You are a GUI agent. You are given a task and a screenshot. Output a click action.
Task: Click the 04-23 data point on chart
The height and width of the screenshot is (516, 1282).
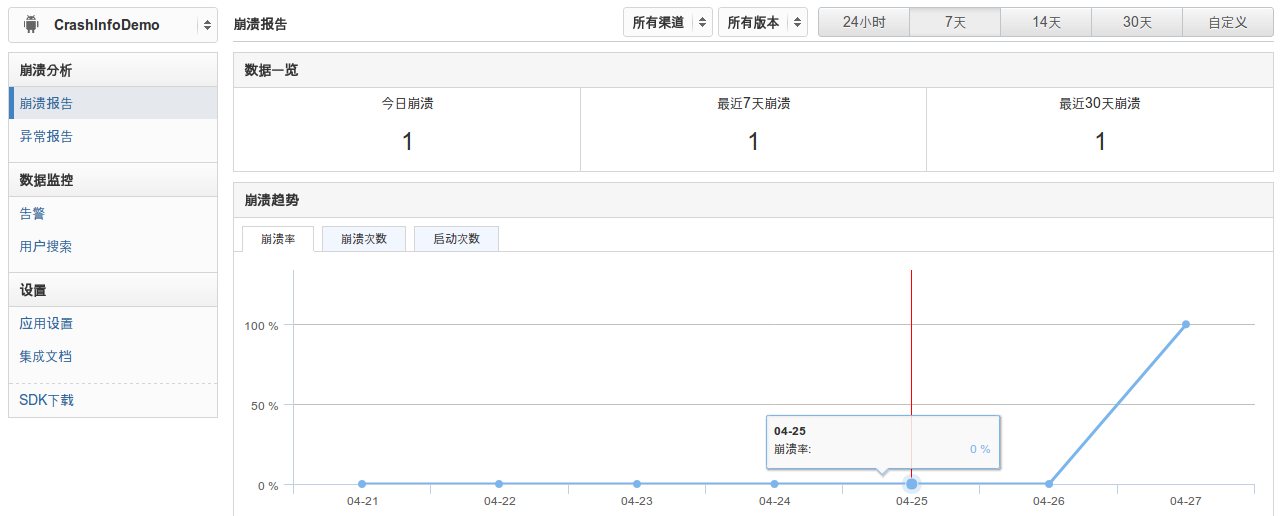[637, 484]
